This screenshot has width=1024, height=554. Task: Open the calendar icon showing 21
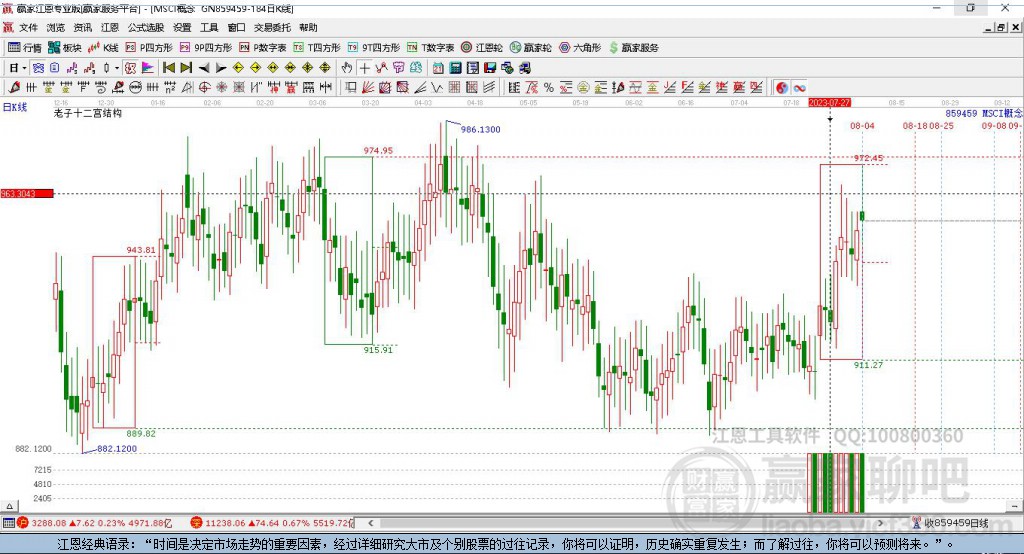coord(438,68)
